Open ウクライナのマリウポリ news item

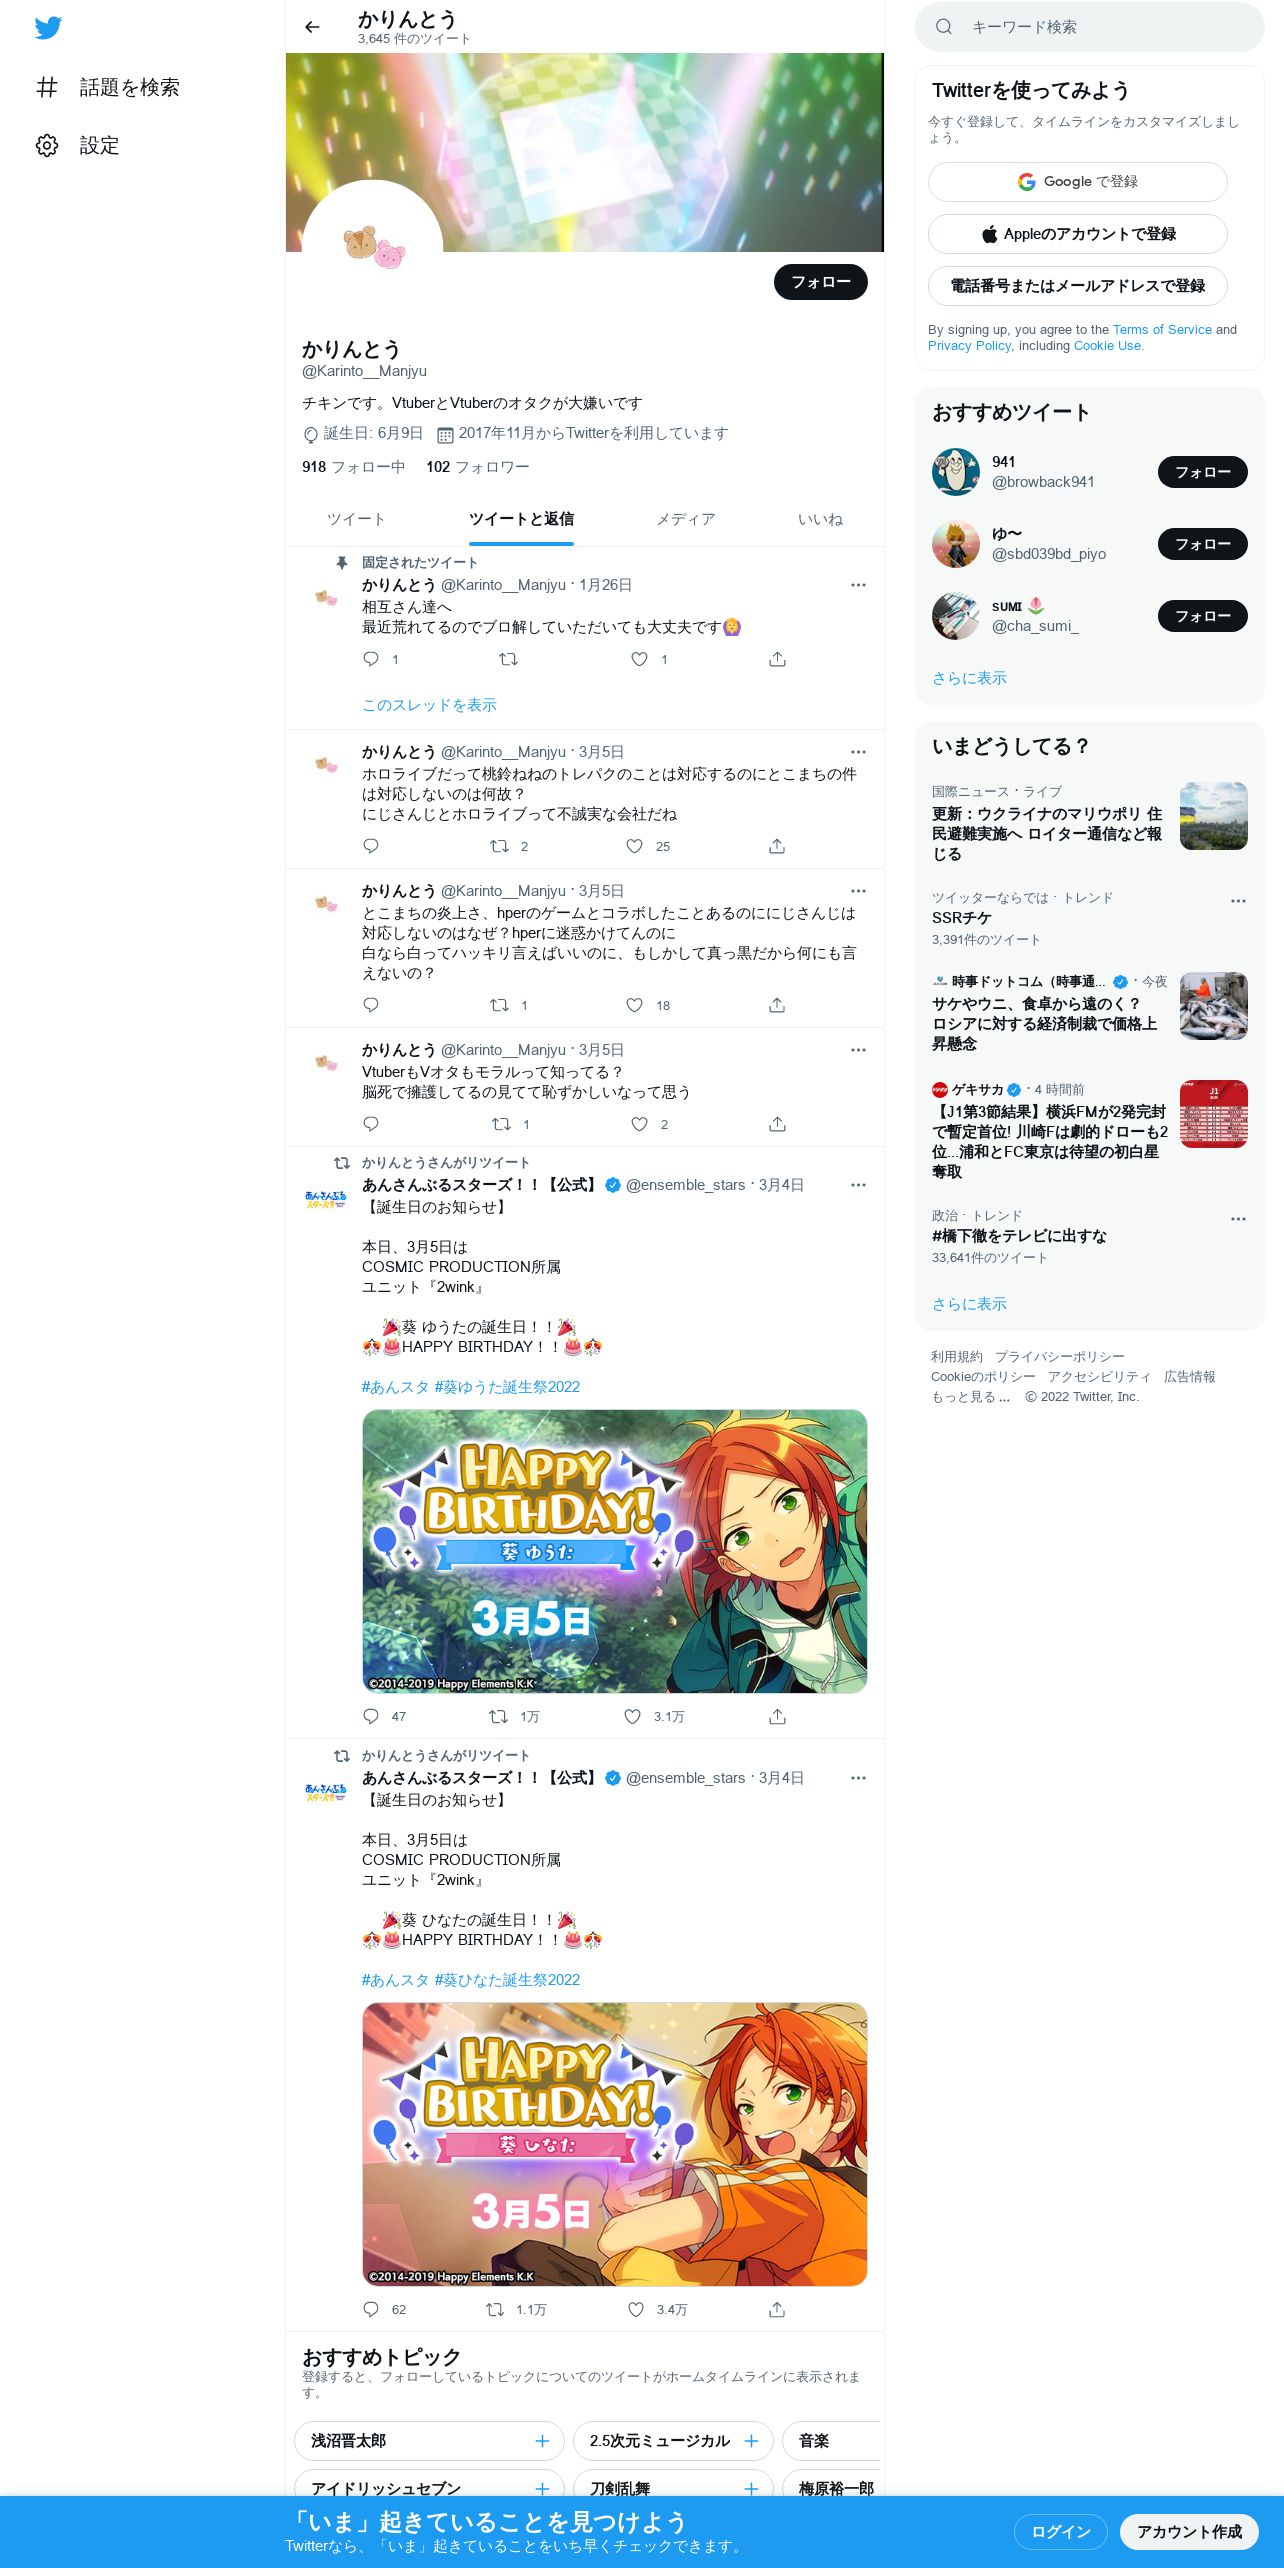1089,823
